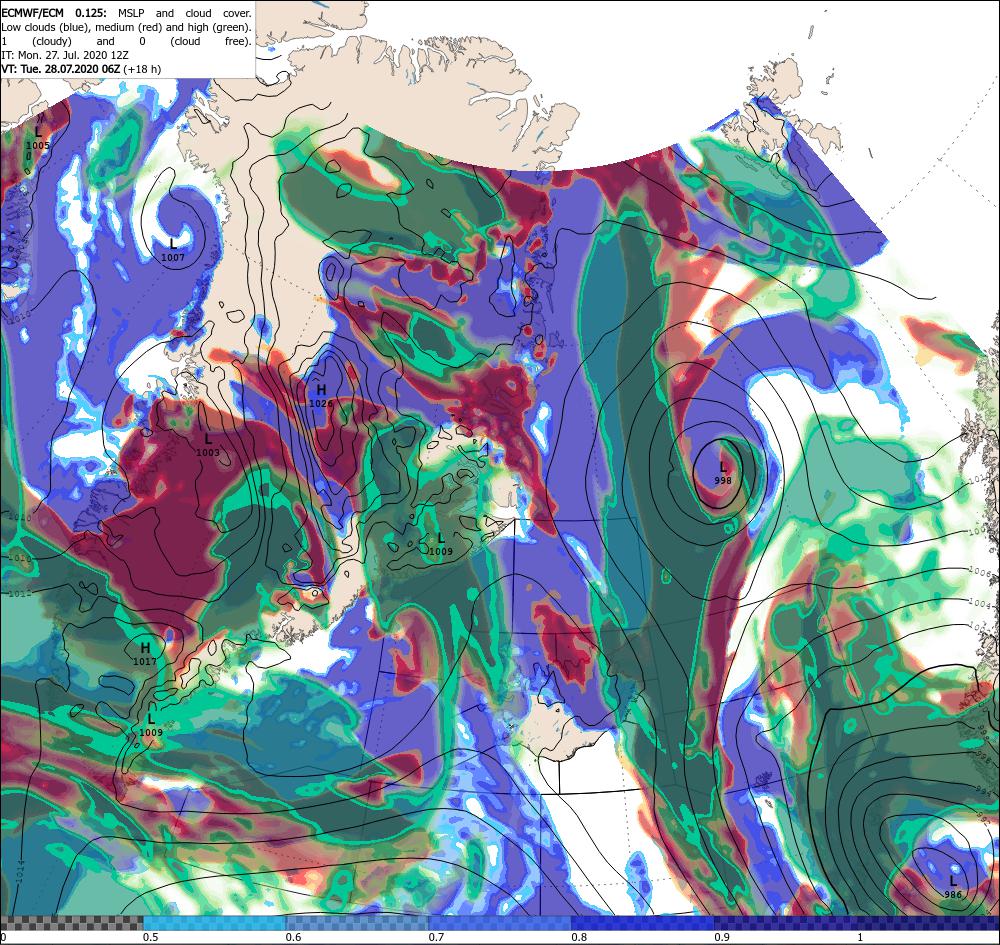Click the 0.8 to 0.9 dark blue legend segment
The image size is (1000, 945).
643,923
